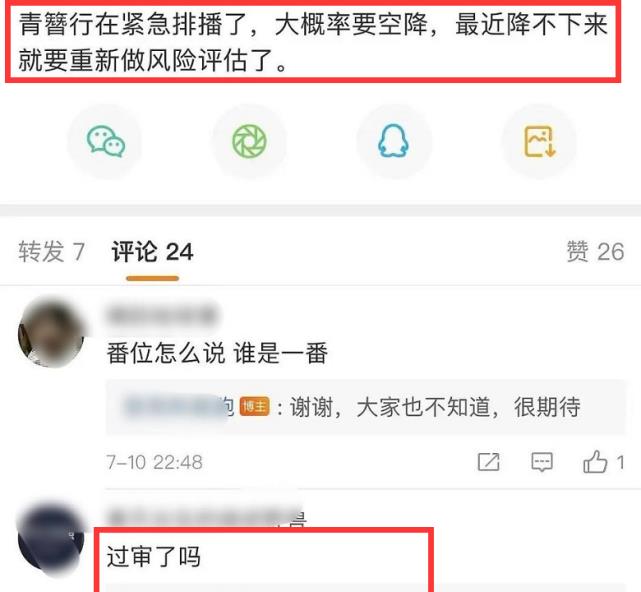641x592 pixels.
Task: Share the post via QQ penguin icon
Action: [x=393, y=141]
